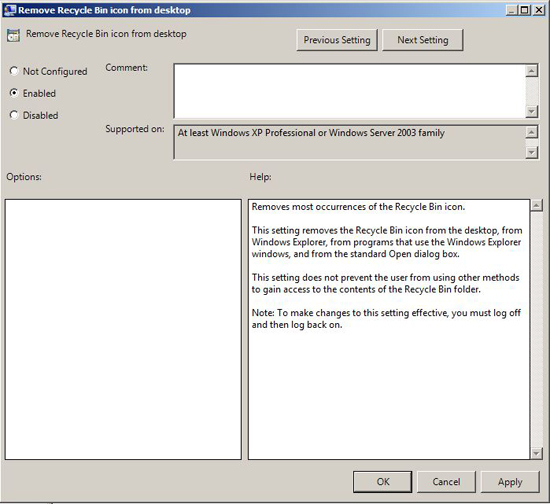Go to Previous Setting
Screen dimensions: 550x504
pos(337,40)
